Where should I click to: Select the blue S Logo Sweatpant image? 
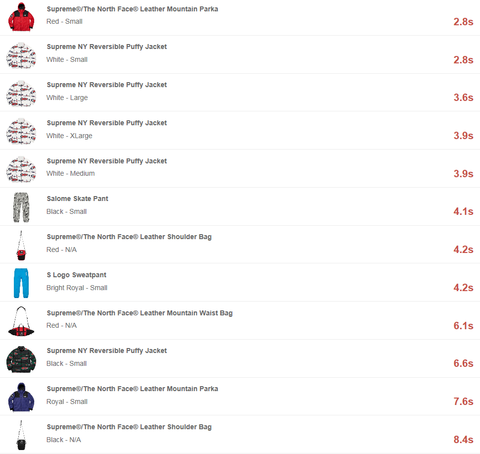tap(21, 283)
